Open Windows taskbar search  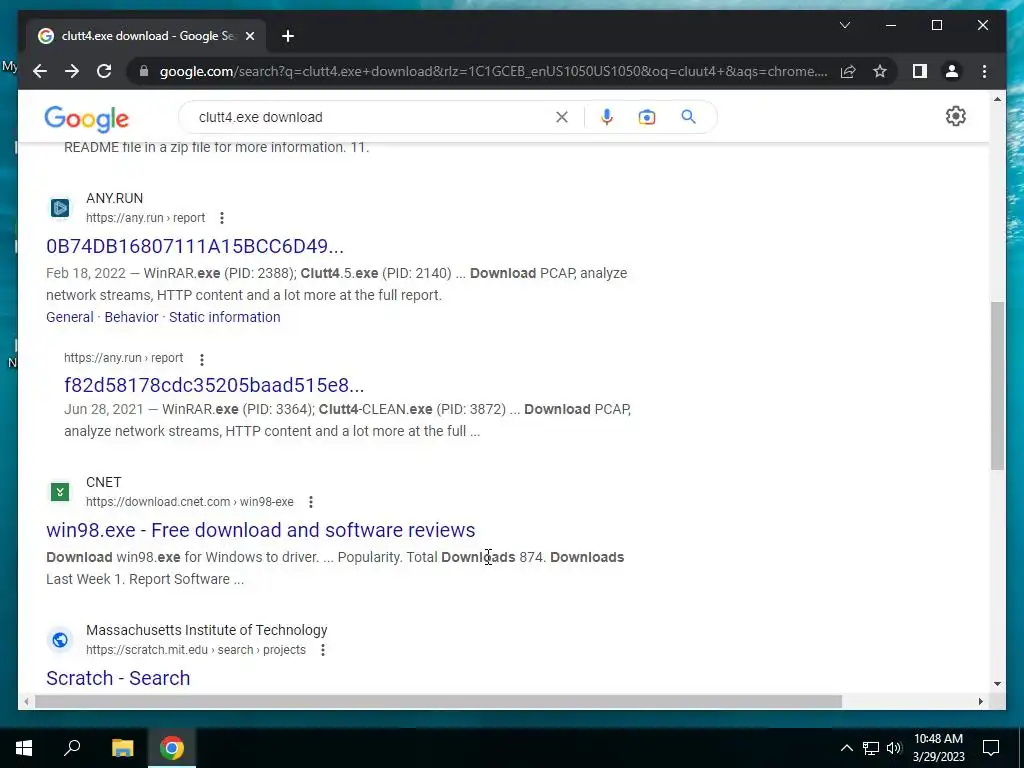(x=72, y=748)
